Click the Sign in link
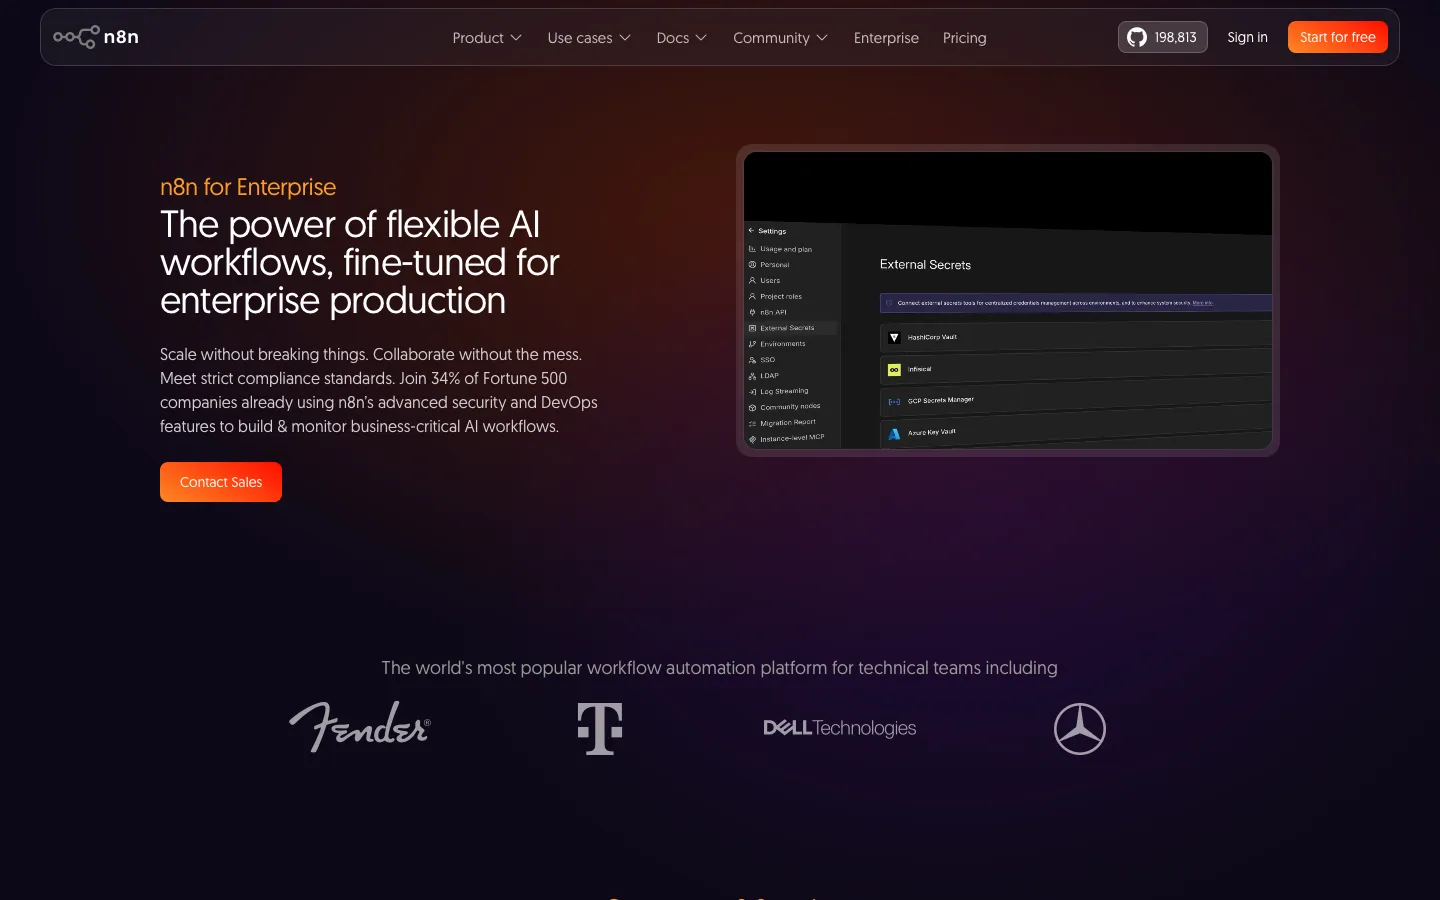This screenshot has width=1440, height=900. click(1247, 37)
